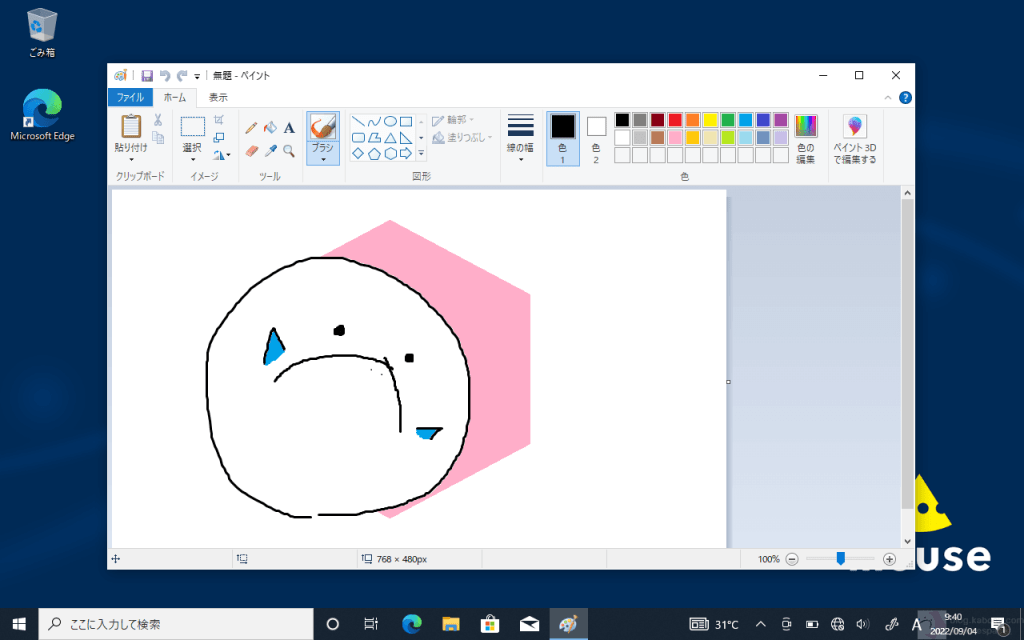Select the Magnifier tool
1024x640 pixels.
click(x=289, y=151)
